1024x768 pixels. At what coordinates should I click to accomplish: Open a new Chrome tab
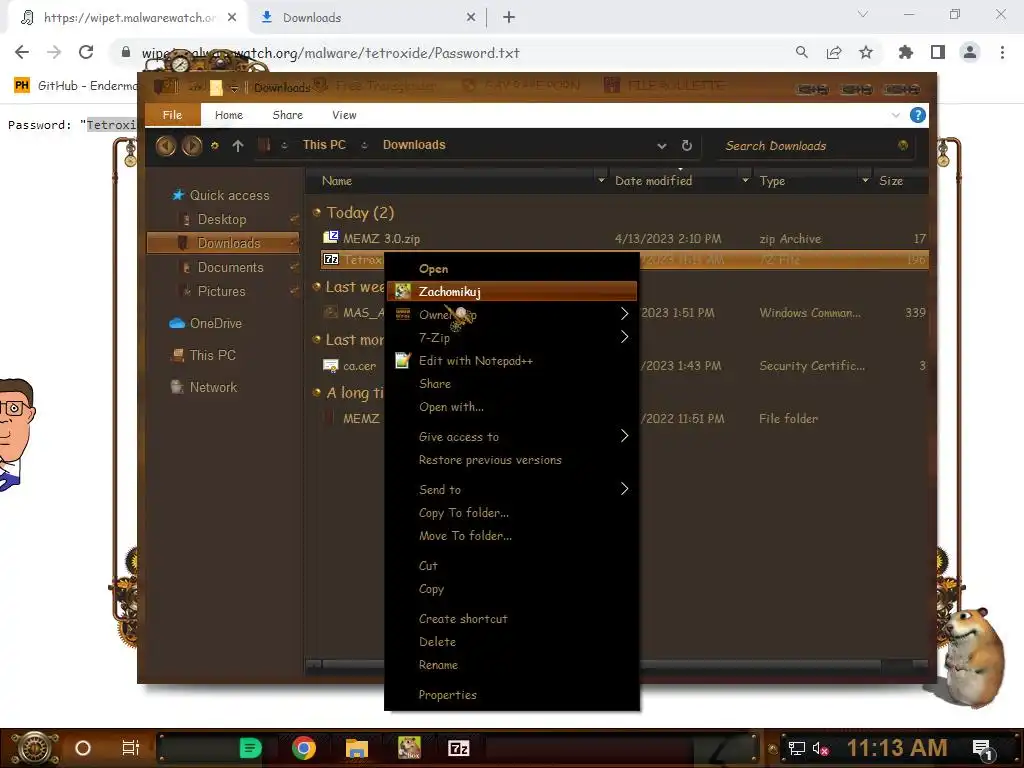coord(509,18)
